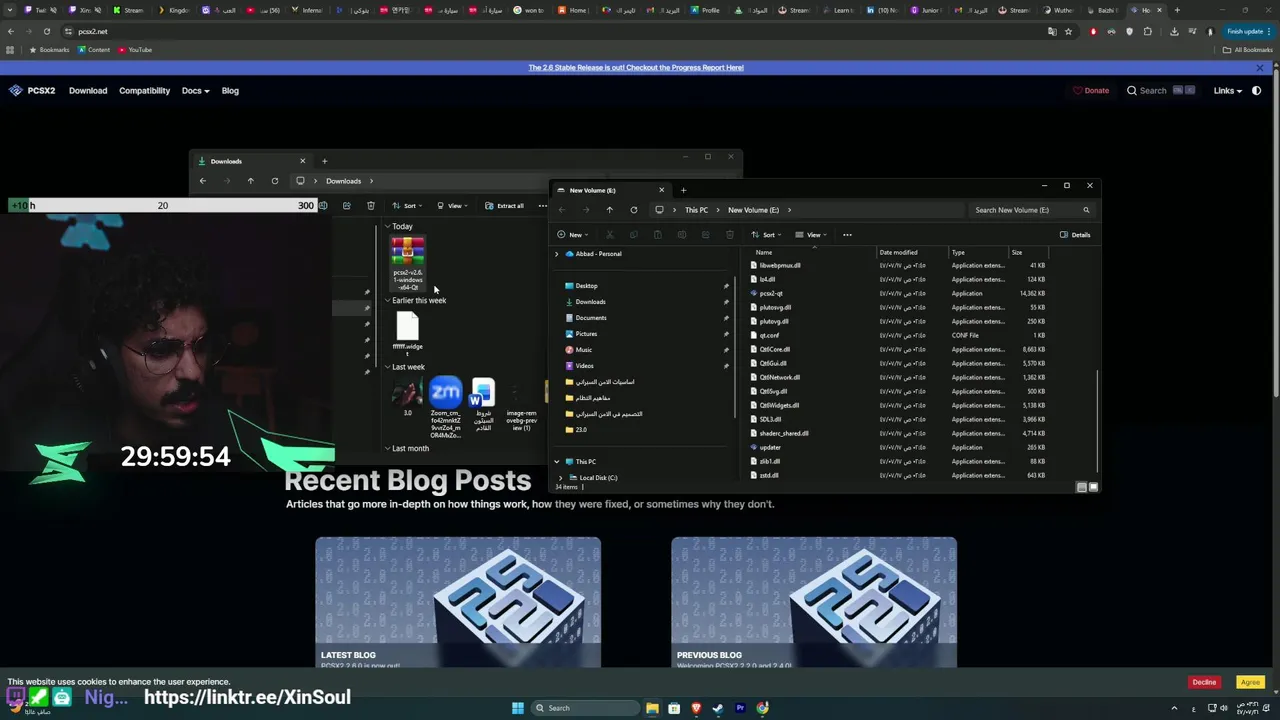
Task: Toggle the website dark/light theme
Action: 1257,91
